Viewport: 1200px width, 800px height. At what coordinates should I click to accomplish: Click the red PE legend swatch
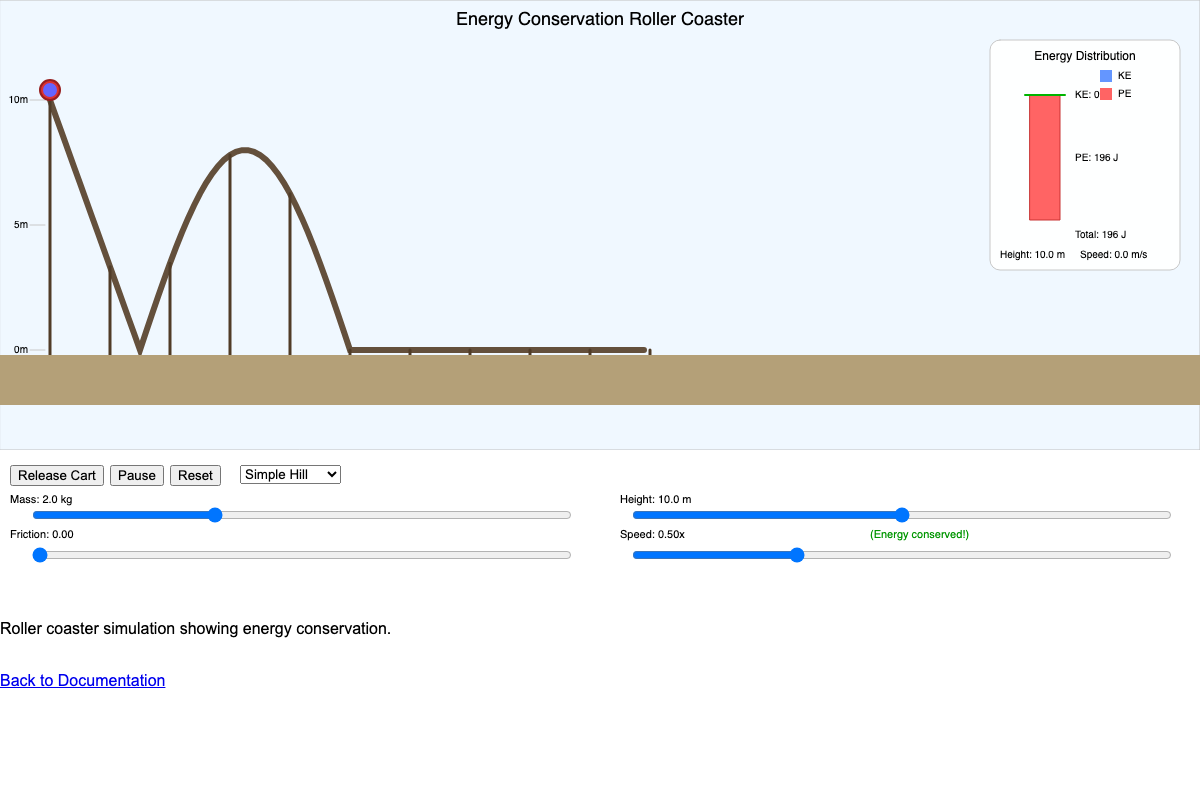tap(1105, 93)
